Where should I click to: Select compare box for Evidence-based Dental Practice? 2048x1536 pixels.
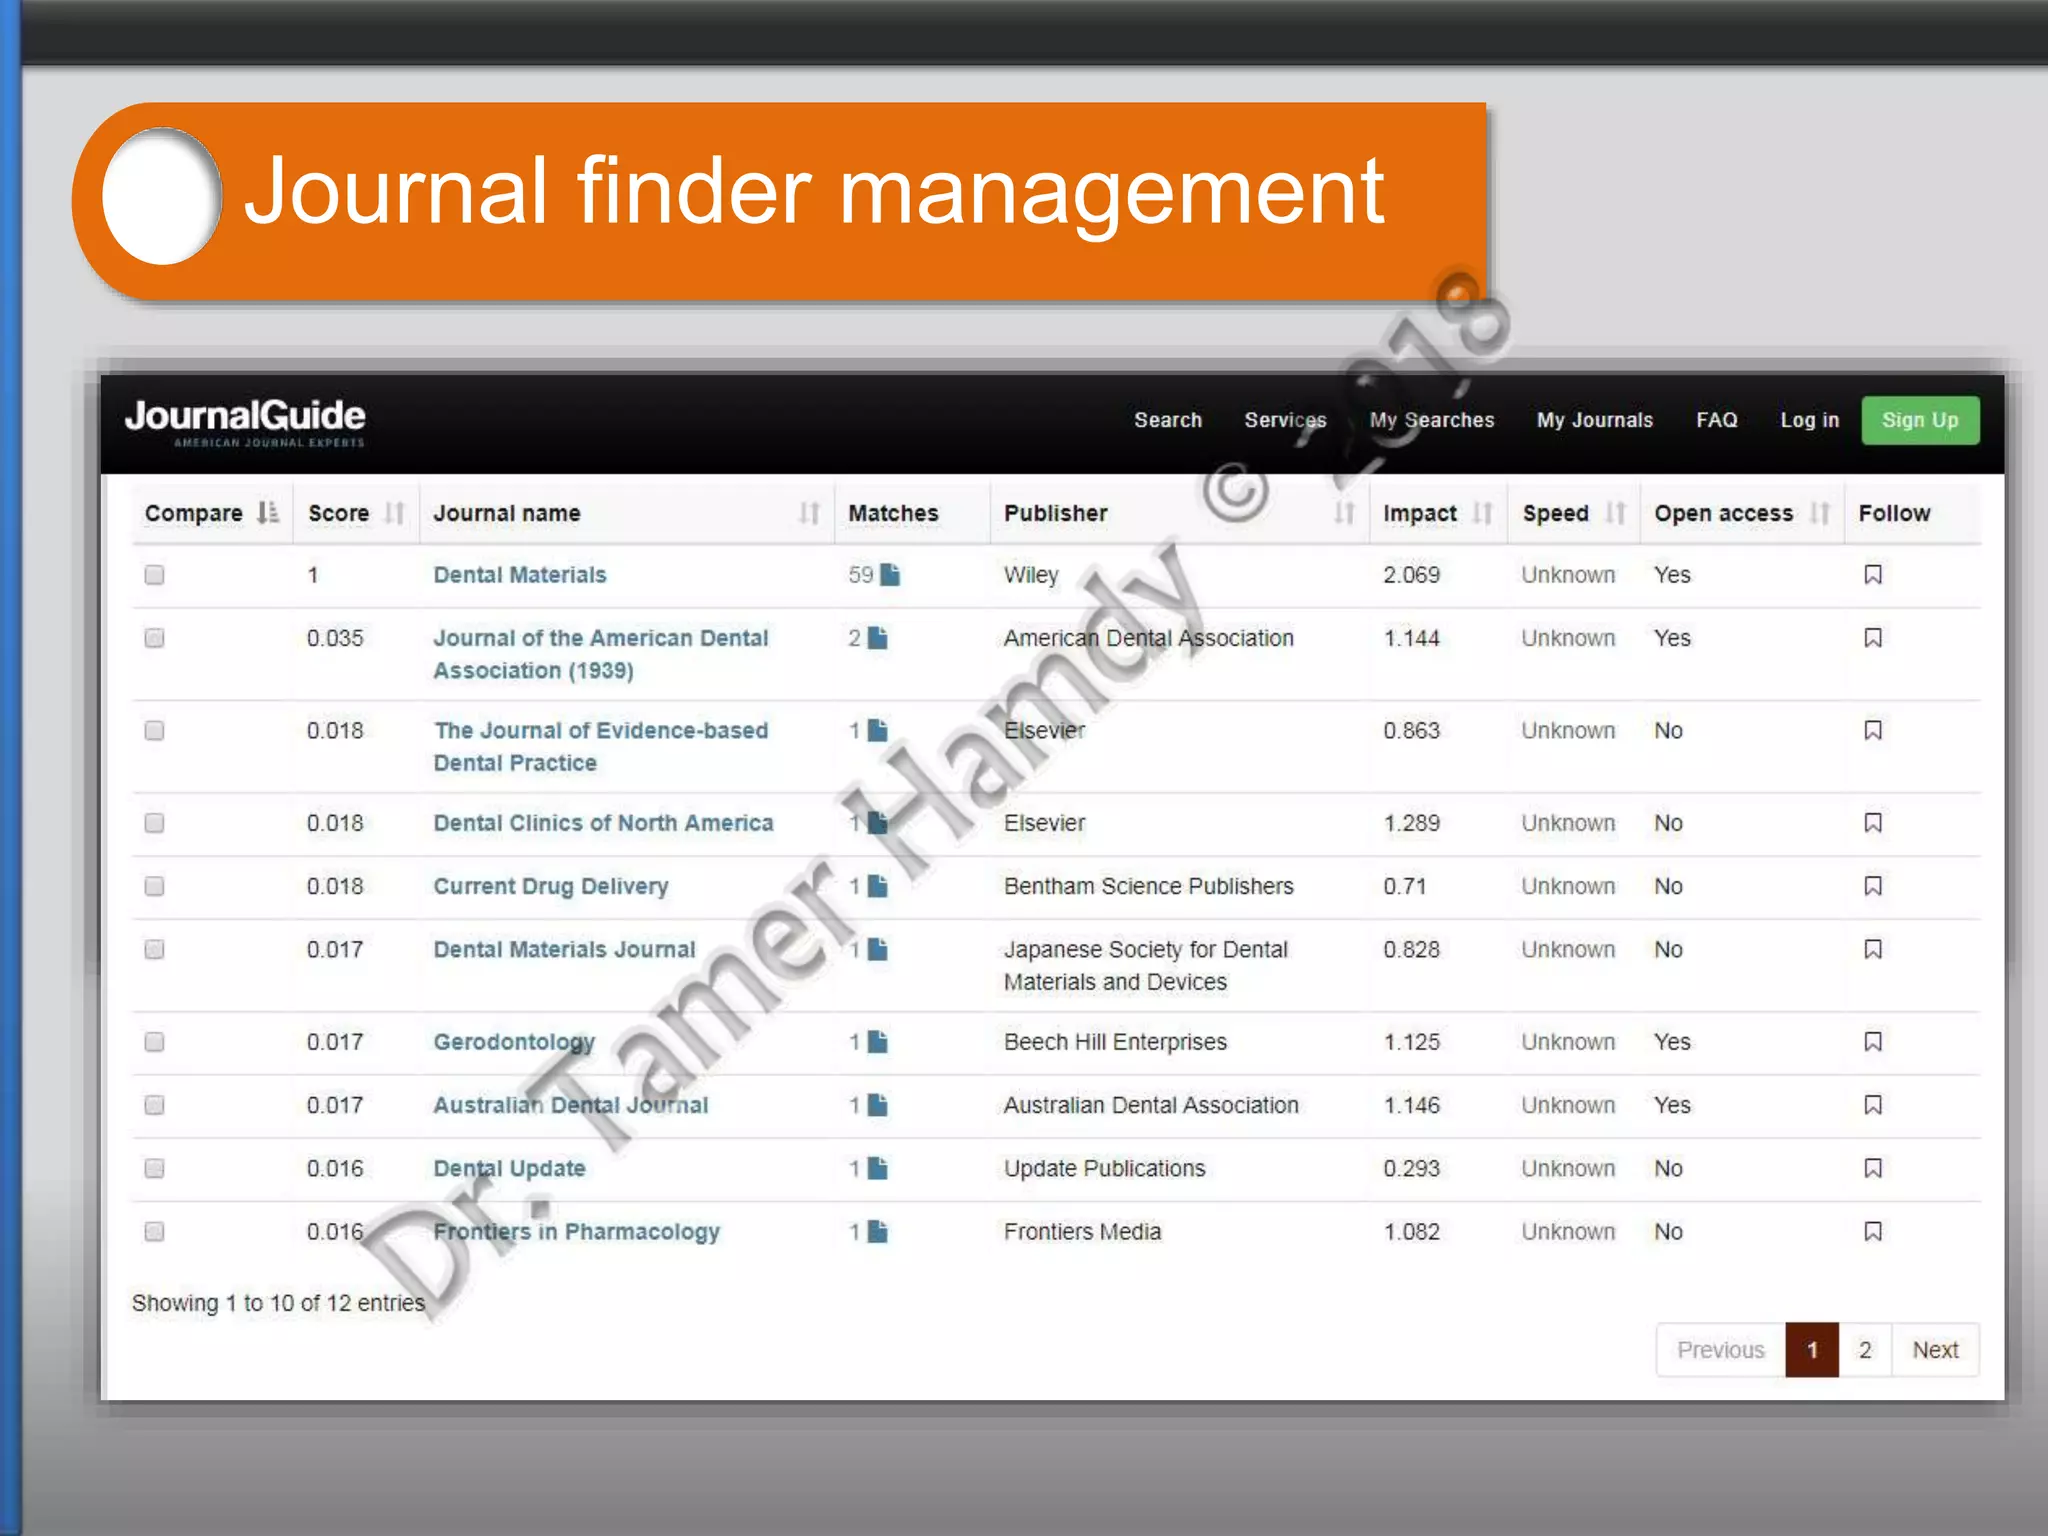point(154,731)
